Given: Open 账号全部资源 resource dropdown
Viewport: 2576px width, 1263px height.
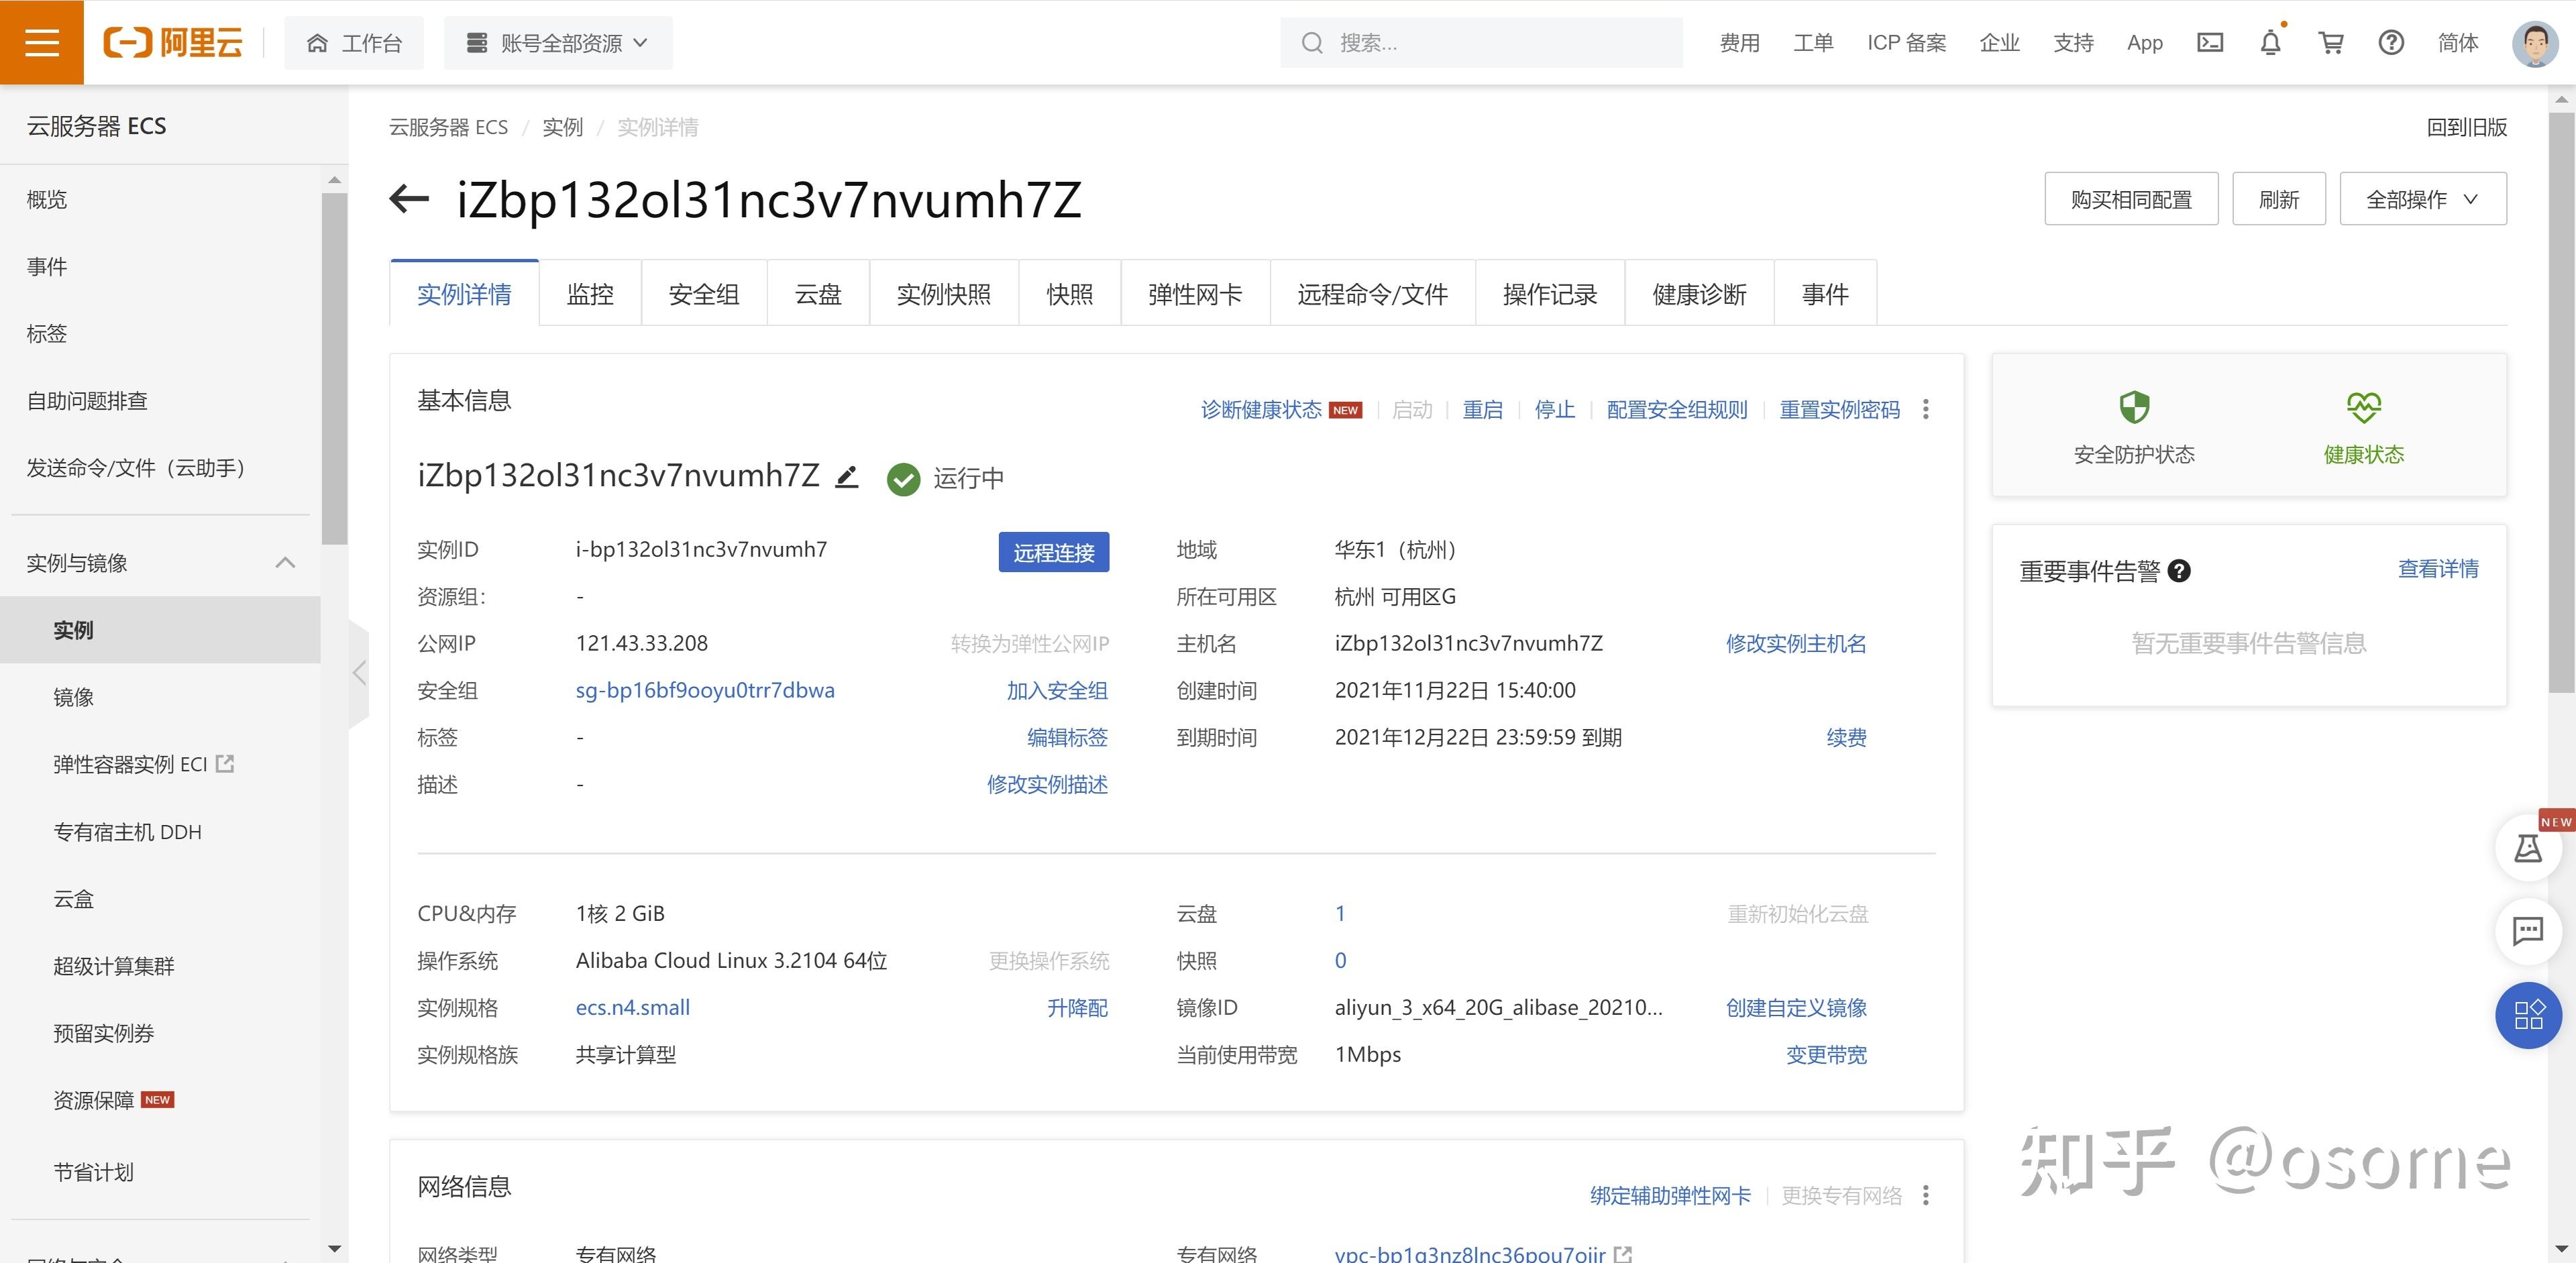Looking at the screenshot, I should pos(558,43).
